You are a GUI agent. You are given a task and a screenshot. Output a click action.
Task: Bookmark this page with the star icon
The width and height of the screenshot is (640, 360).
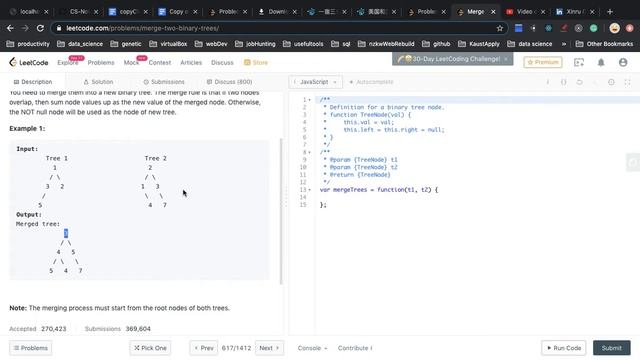pyautogui.click(x=500, y=28)
